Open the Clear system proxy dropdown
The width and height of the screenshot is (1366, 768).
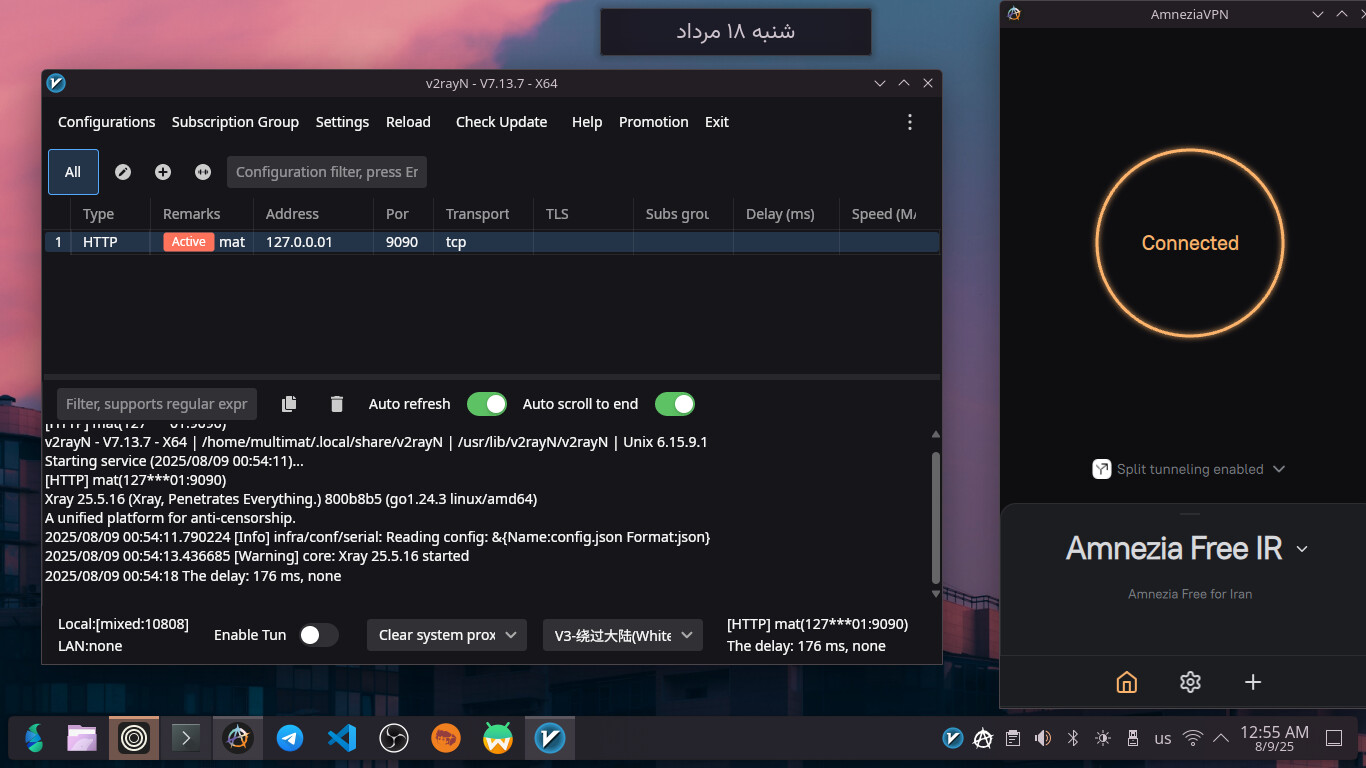(446, 635)
